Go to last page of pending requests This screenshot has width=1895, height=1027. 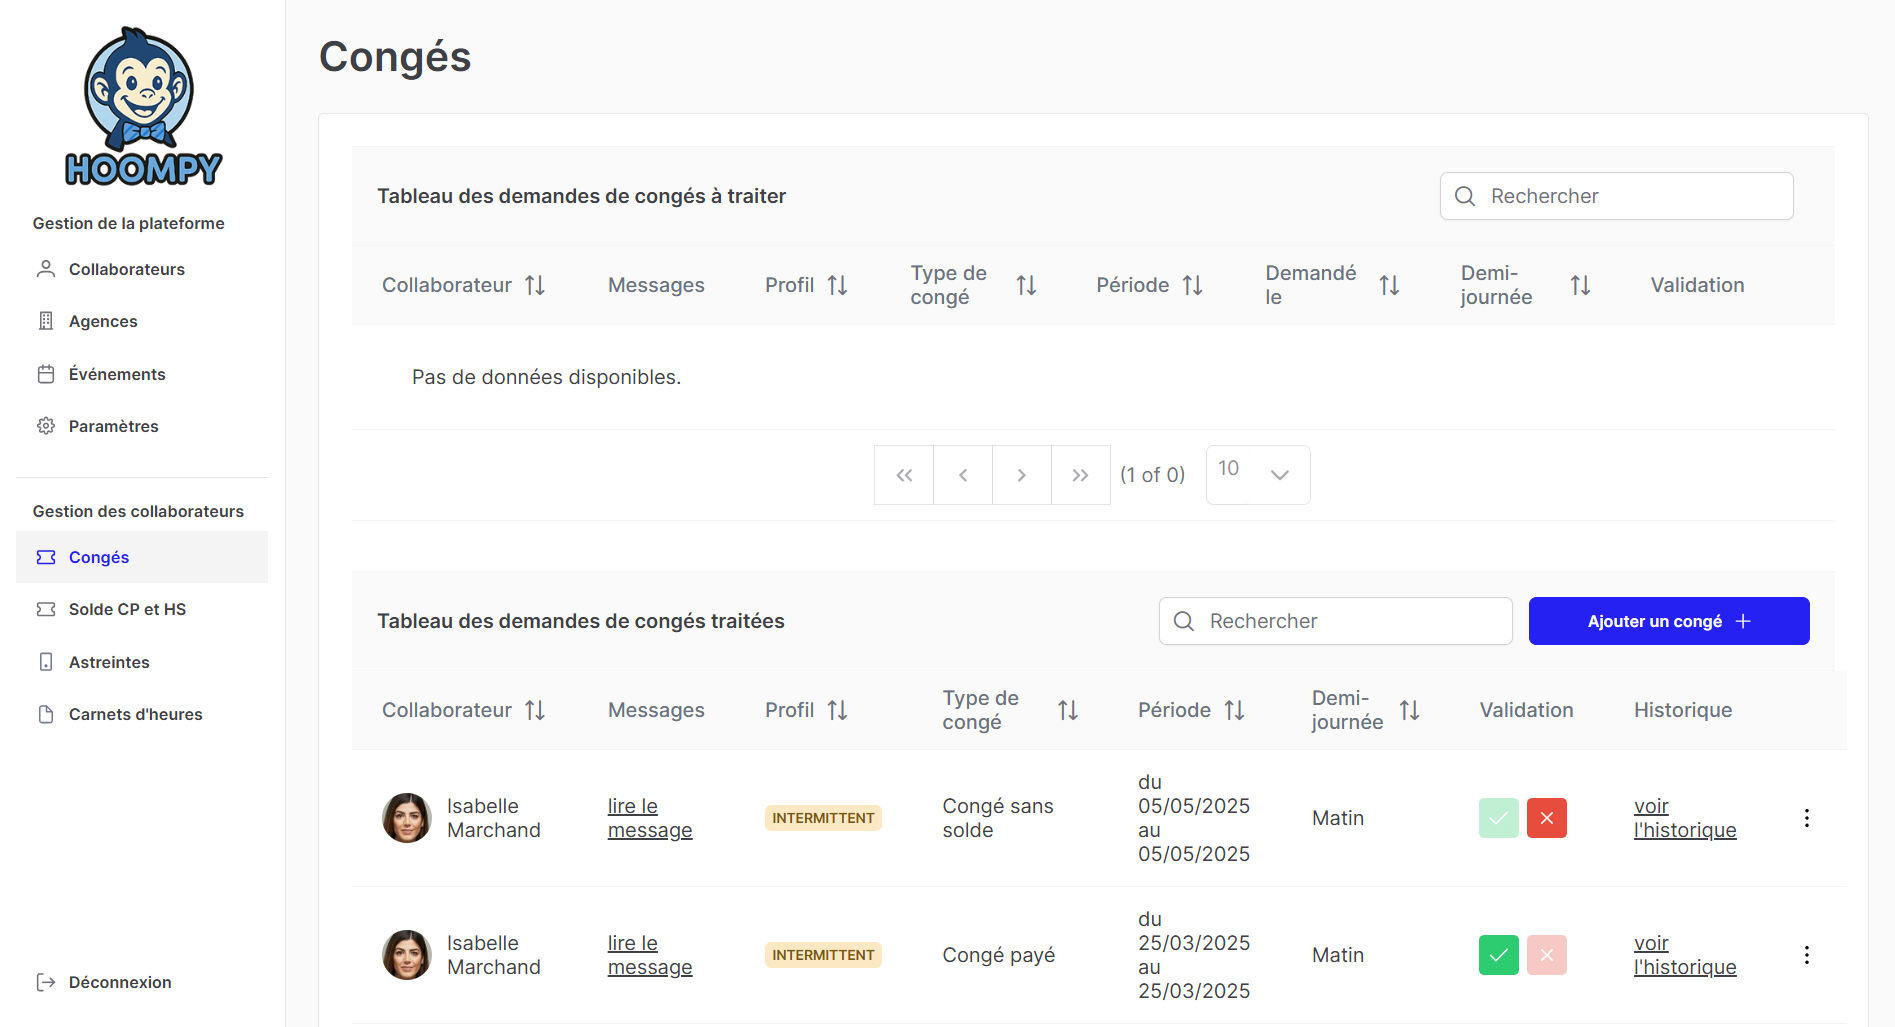(x=1080, y=475)
